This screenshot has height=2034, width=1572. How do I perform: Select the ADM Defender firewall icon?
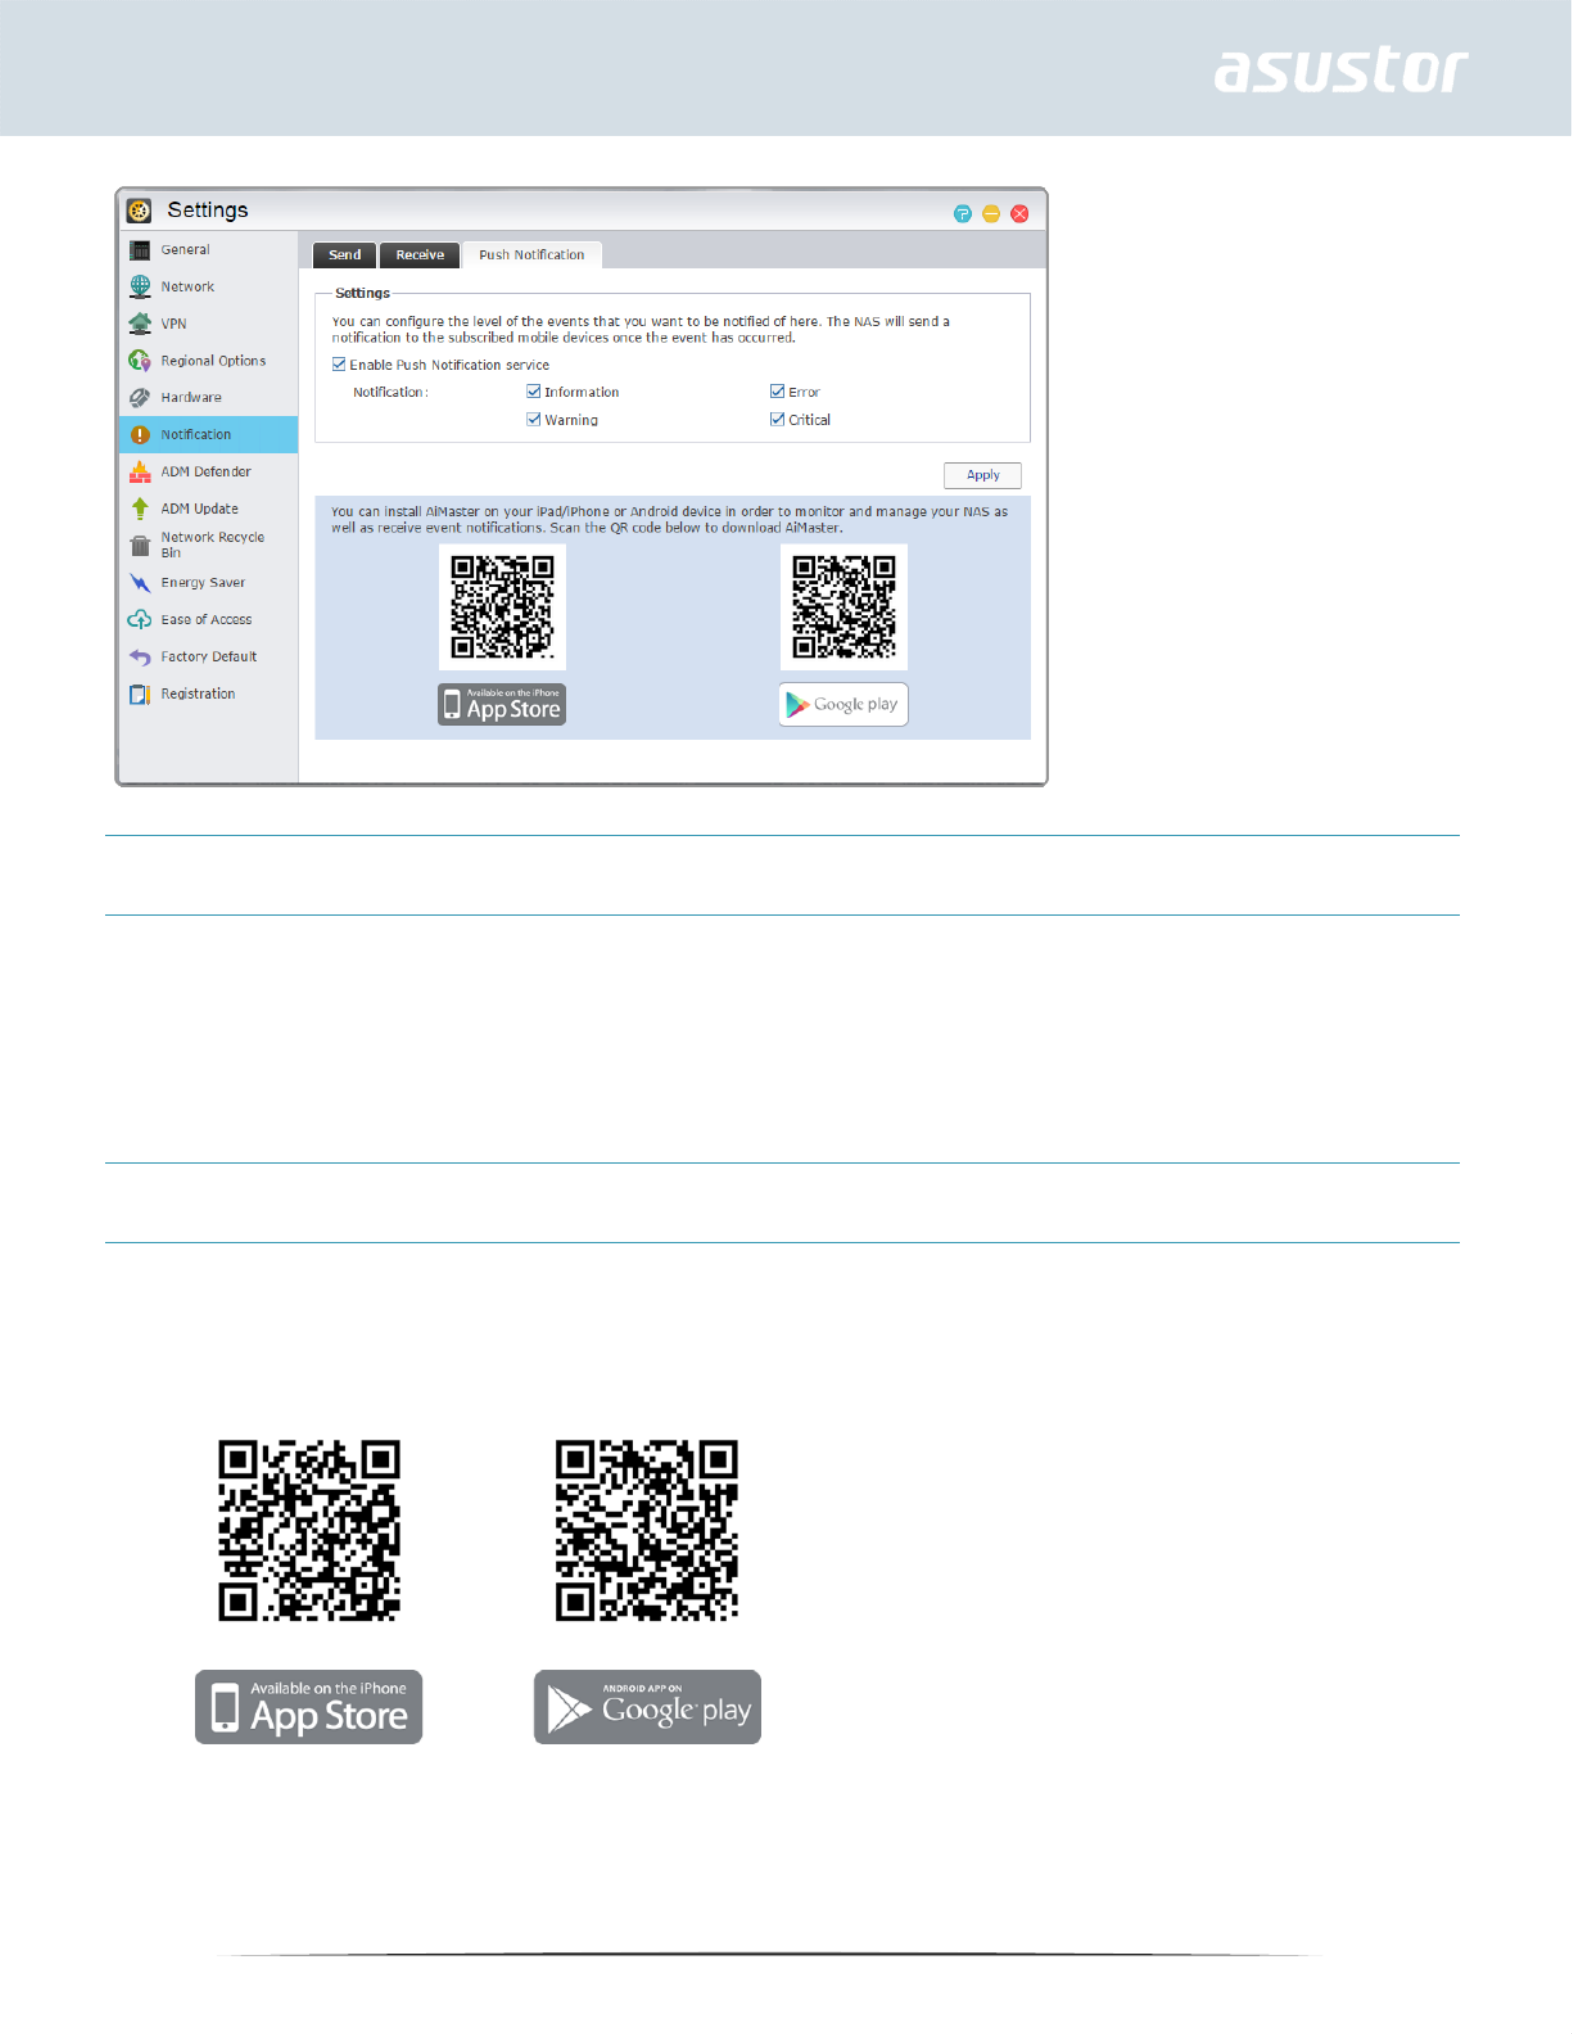[x=140, y=472]
